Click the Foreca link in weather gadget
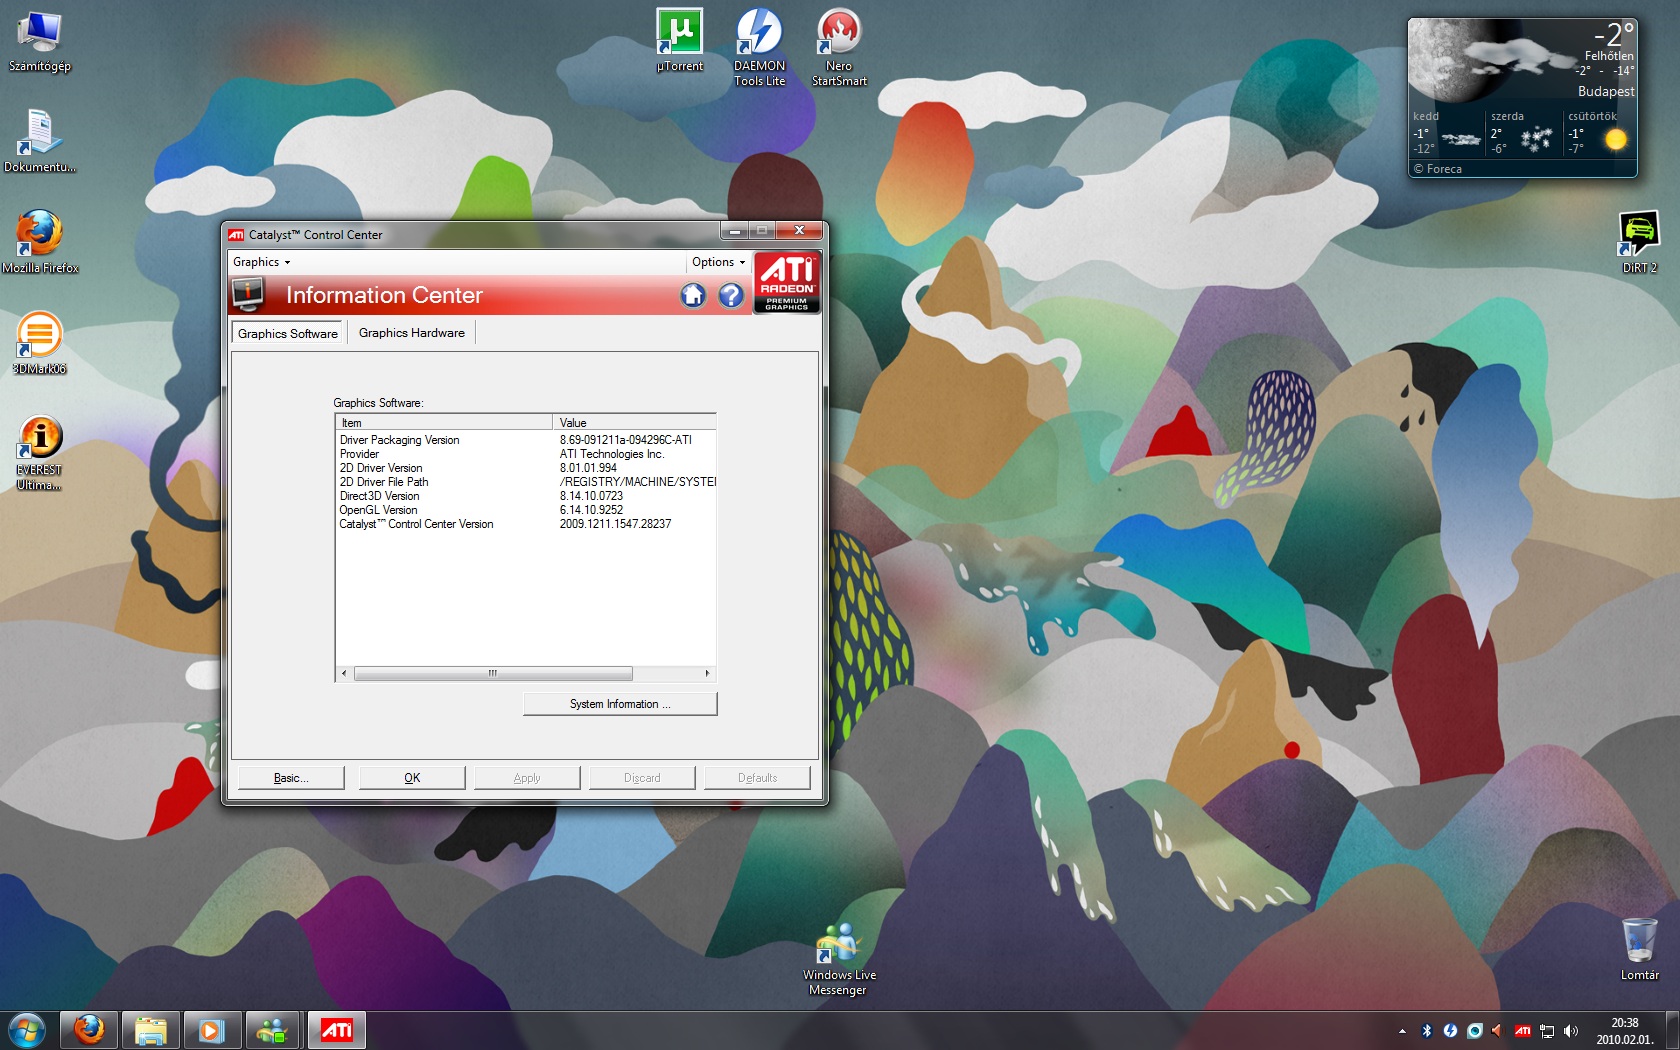1680x1050 pixels. click(x=1438, y=169)
